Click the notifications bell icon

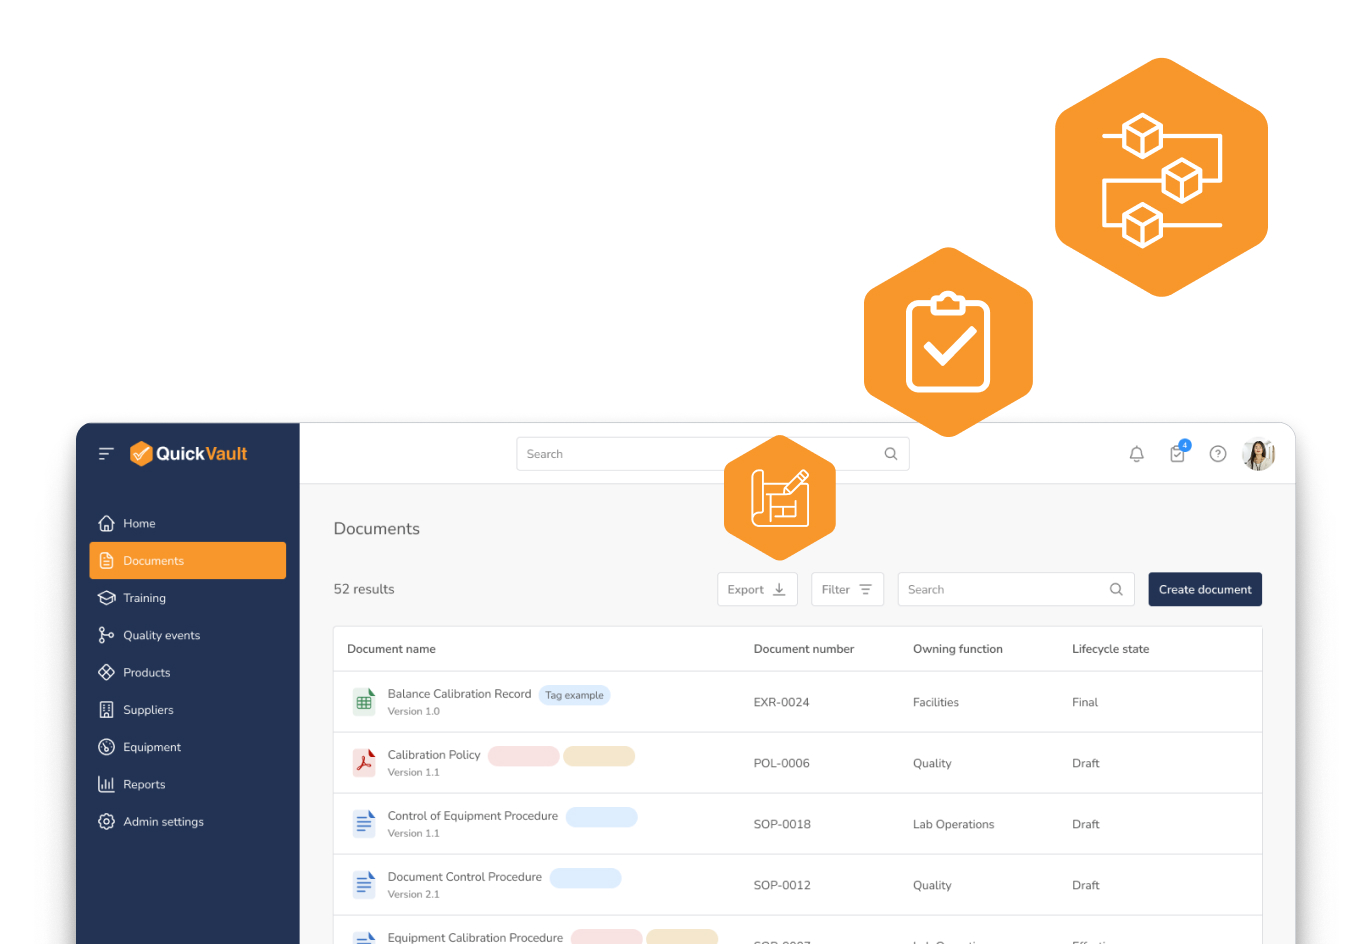pyautogui.click(x=1136, y=454)
